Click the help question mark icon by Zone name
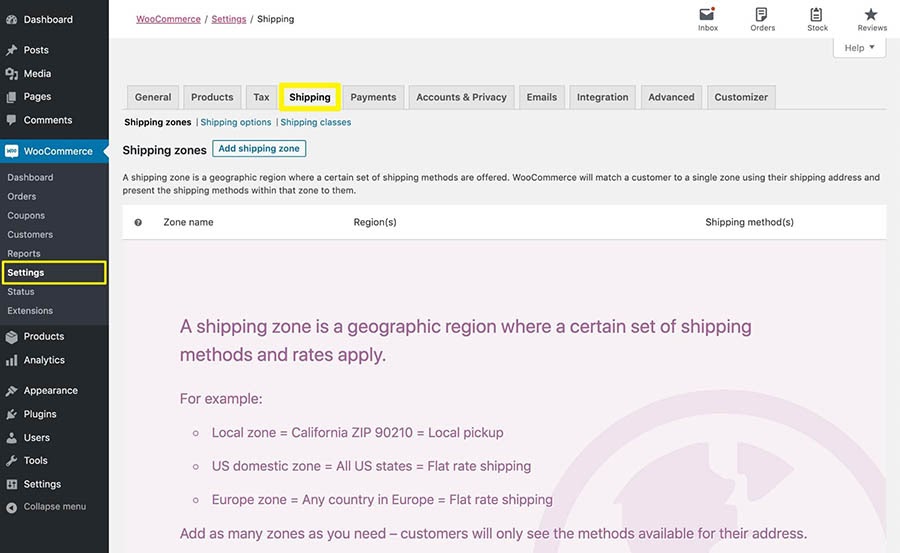 (x=138, y=222)
